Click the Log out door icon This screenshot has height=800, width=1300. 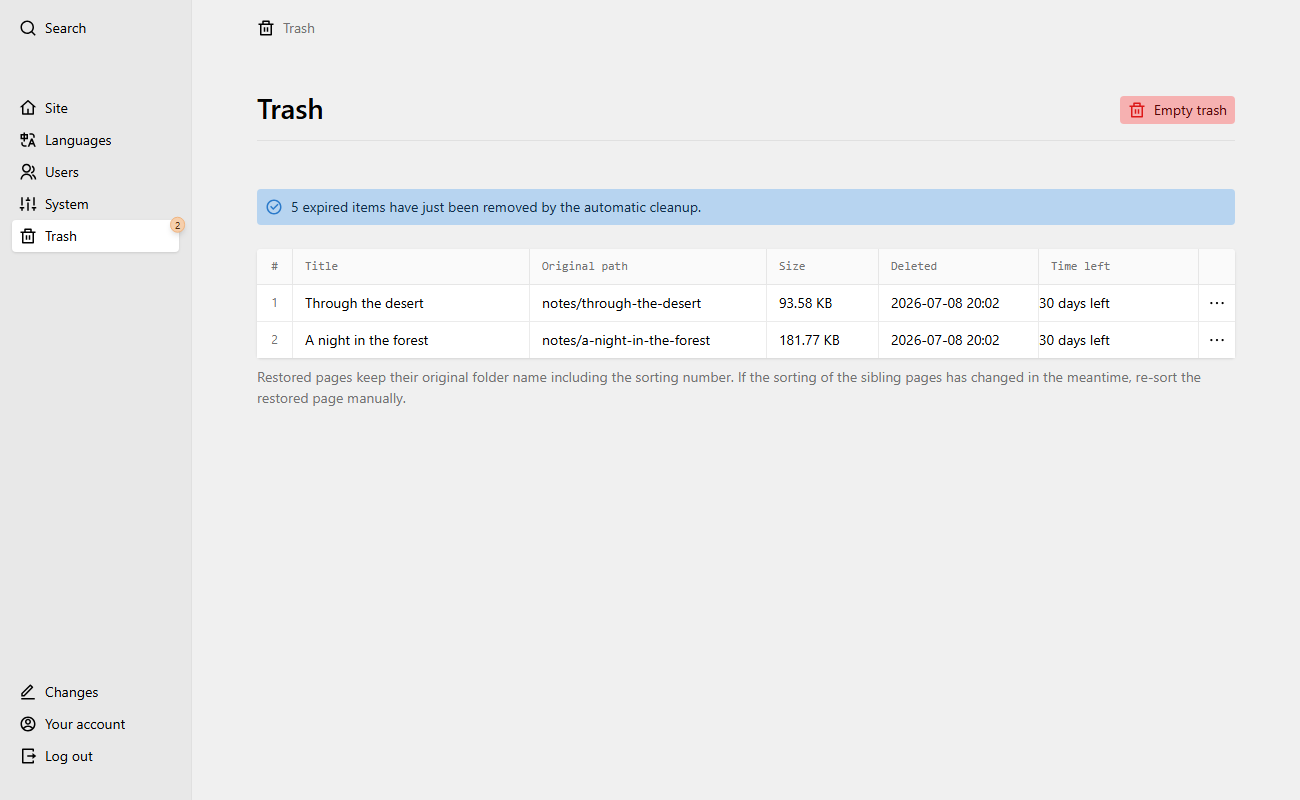coord(28,756)
